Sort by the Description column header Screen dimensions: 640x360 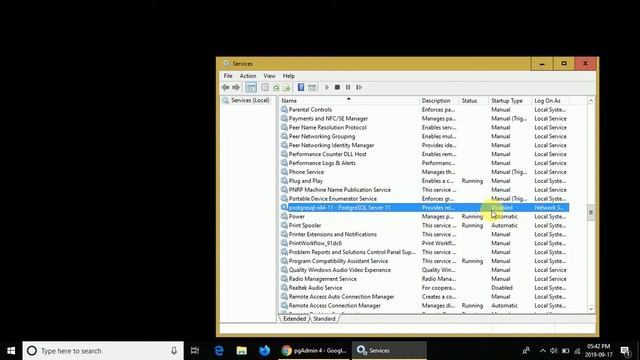439,100
